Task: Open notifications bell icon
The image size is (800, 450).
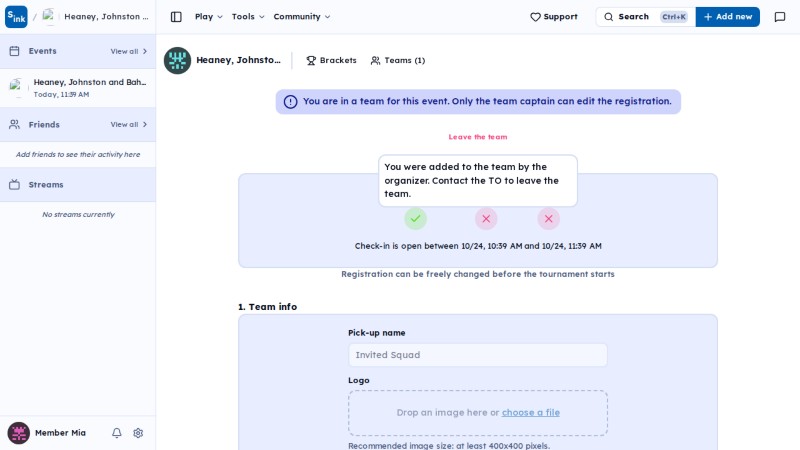Action: 117,433
